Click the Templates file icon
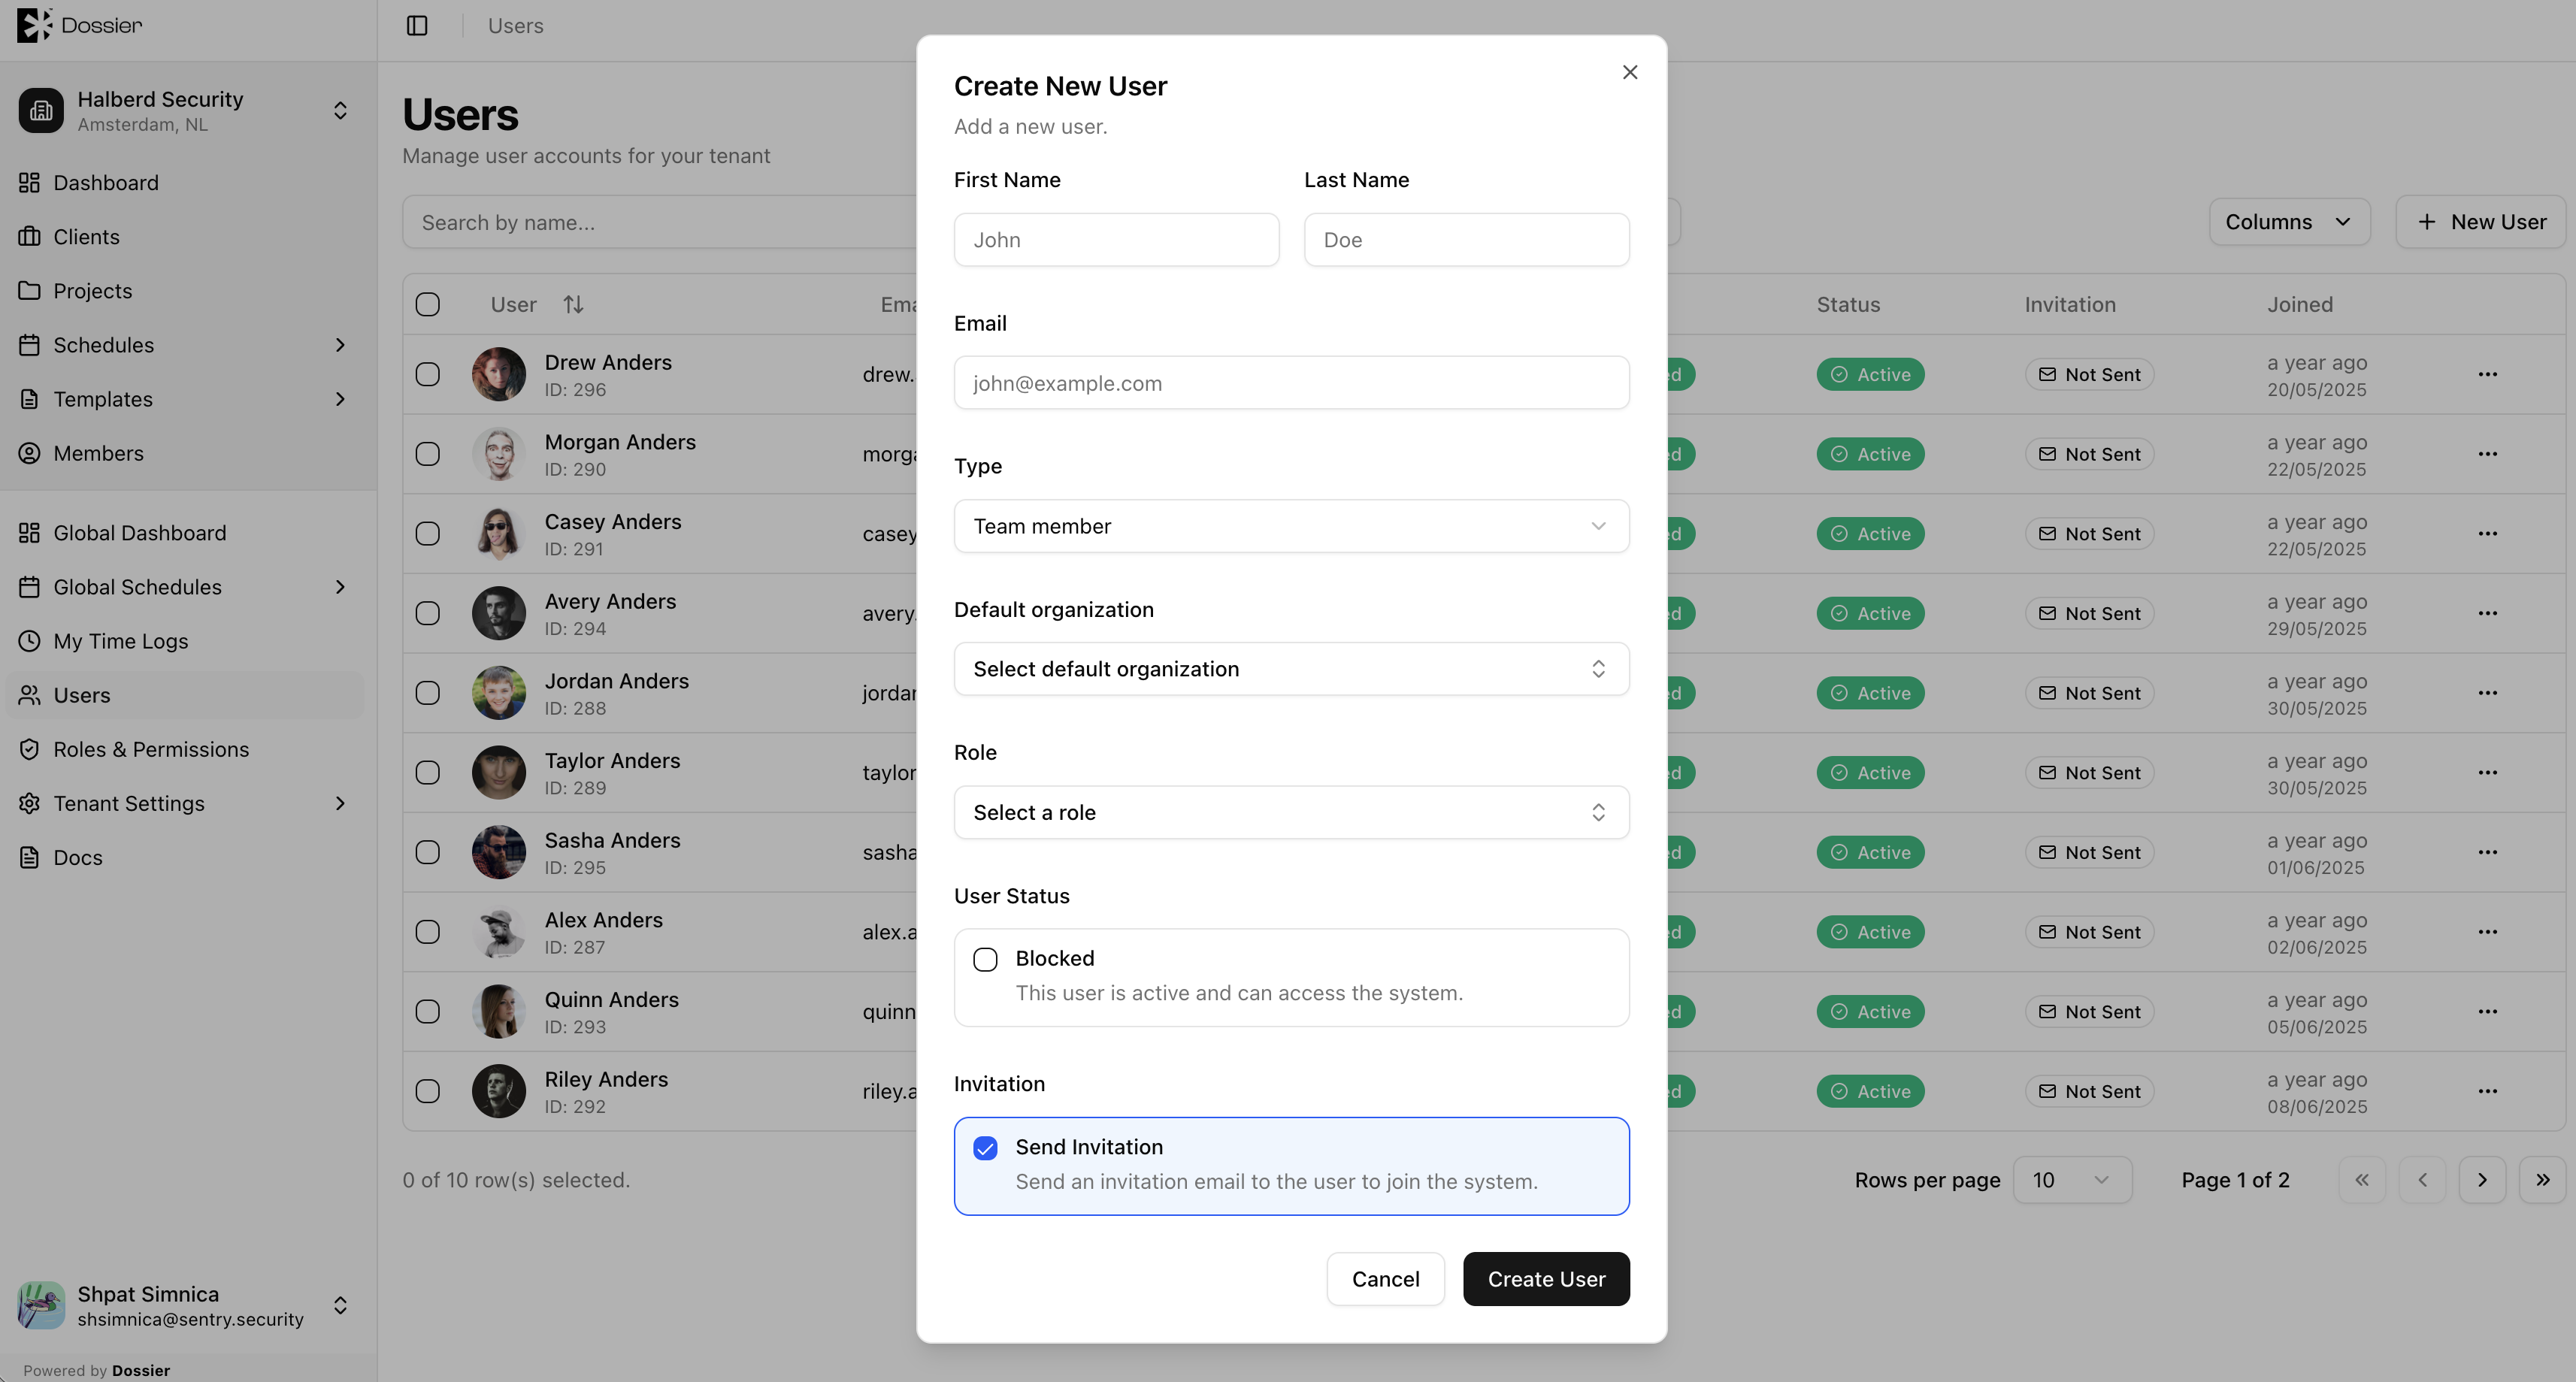Viewport: 2576px width, 1382px height. point(30,399)
